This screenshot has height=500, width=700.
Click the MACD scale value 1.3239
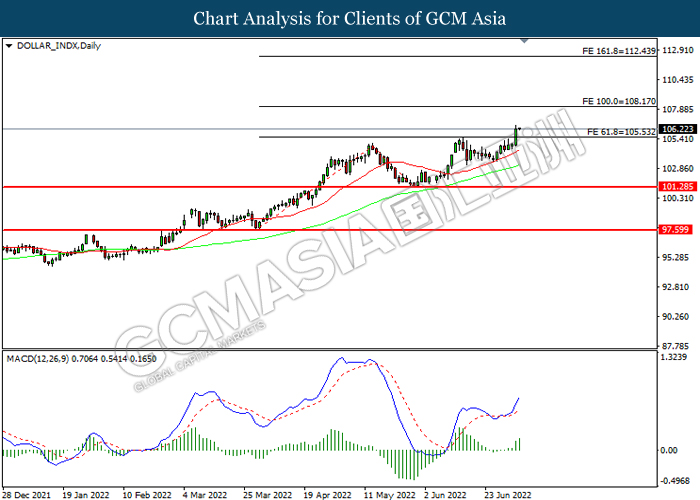pyautogui.click(x=674, y=357)
